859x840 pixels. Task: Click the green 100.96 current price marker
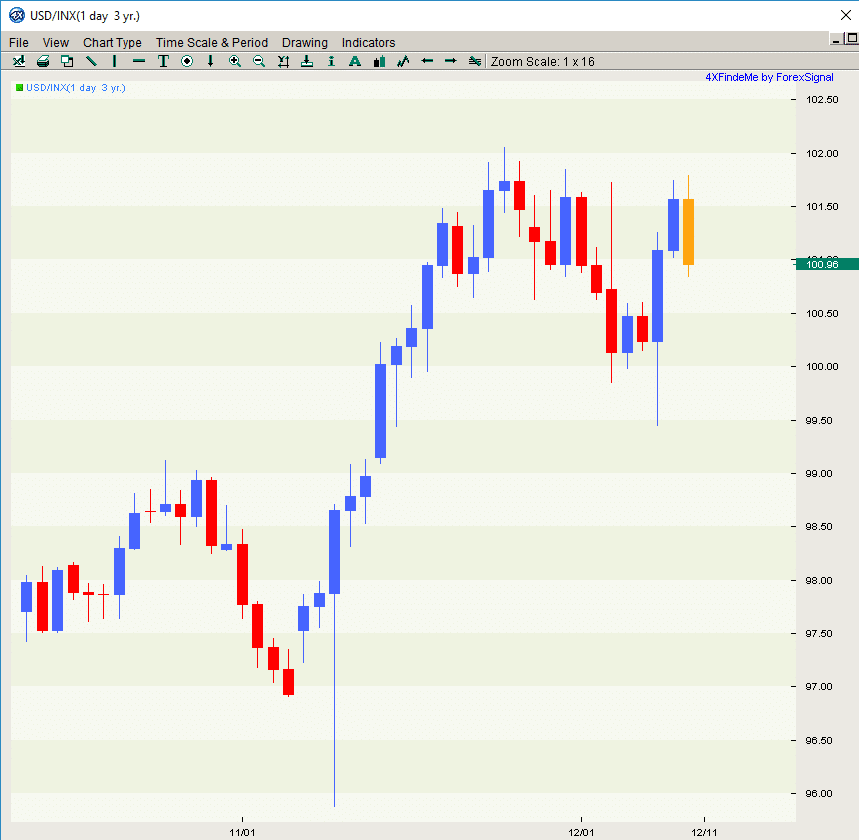[827, 265]
